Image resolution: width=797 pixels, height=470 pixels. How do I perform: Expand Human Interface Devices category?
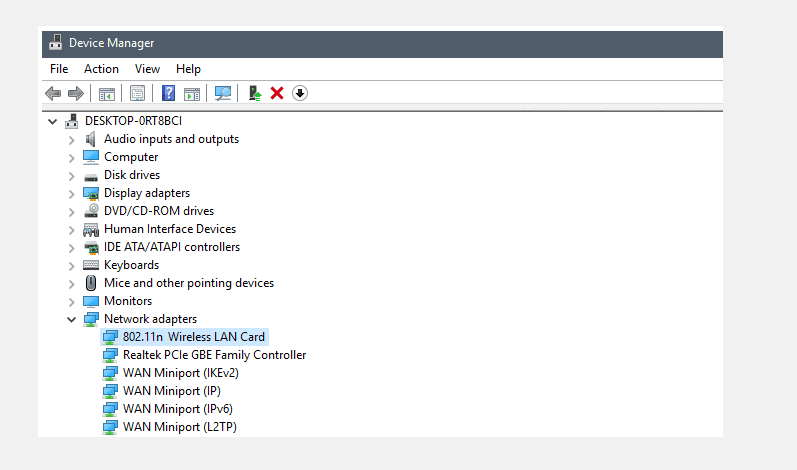72,230
